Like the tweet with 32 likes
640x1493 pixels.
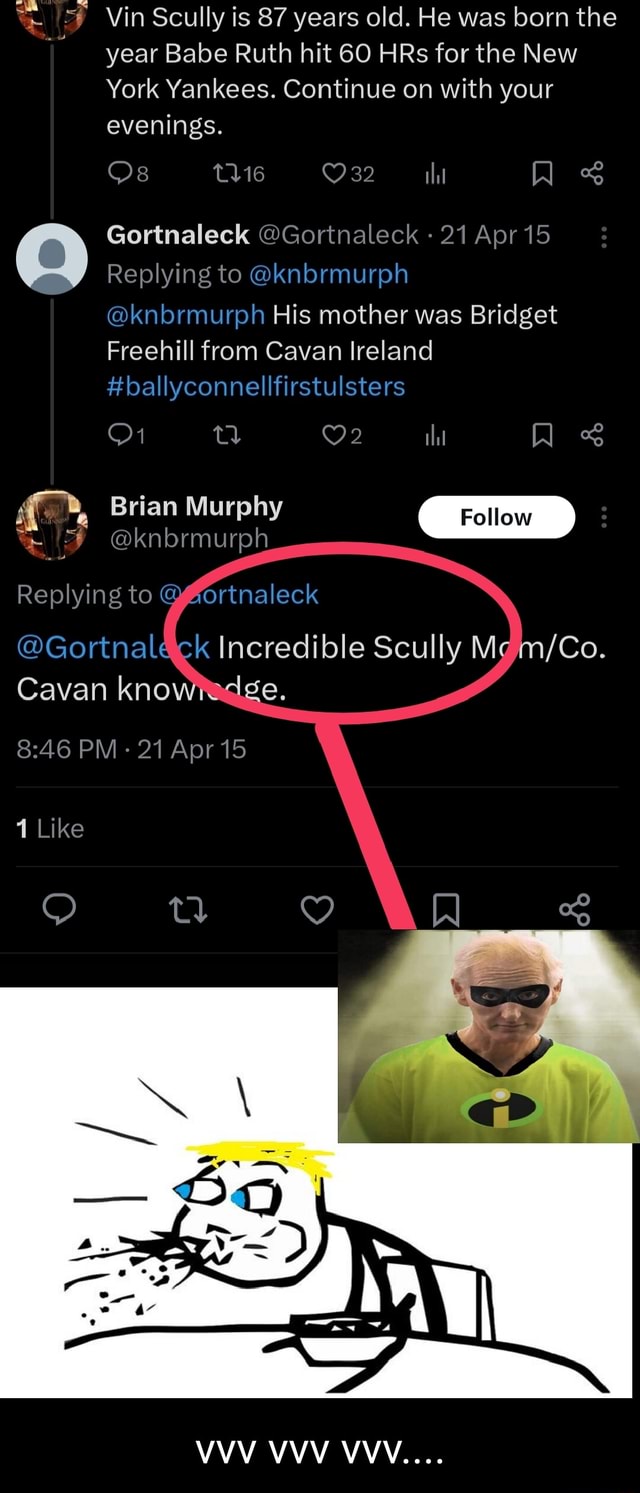[332, 175]
